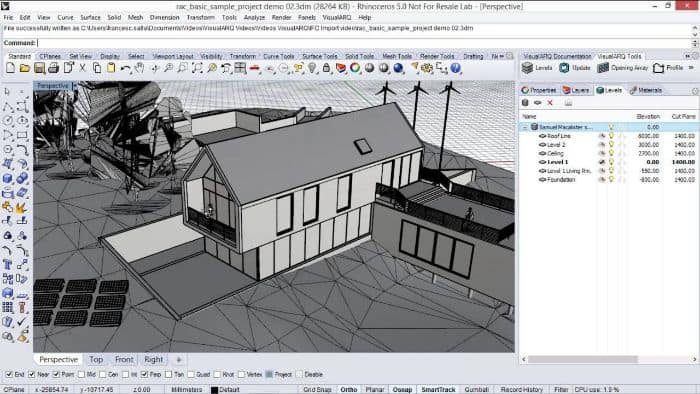The width and height of the screenshot is (700, 394).
Task: Toggle Osnap in the status bar
Action: (402, 390)
